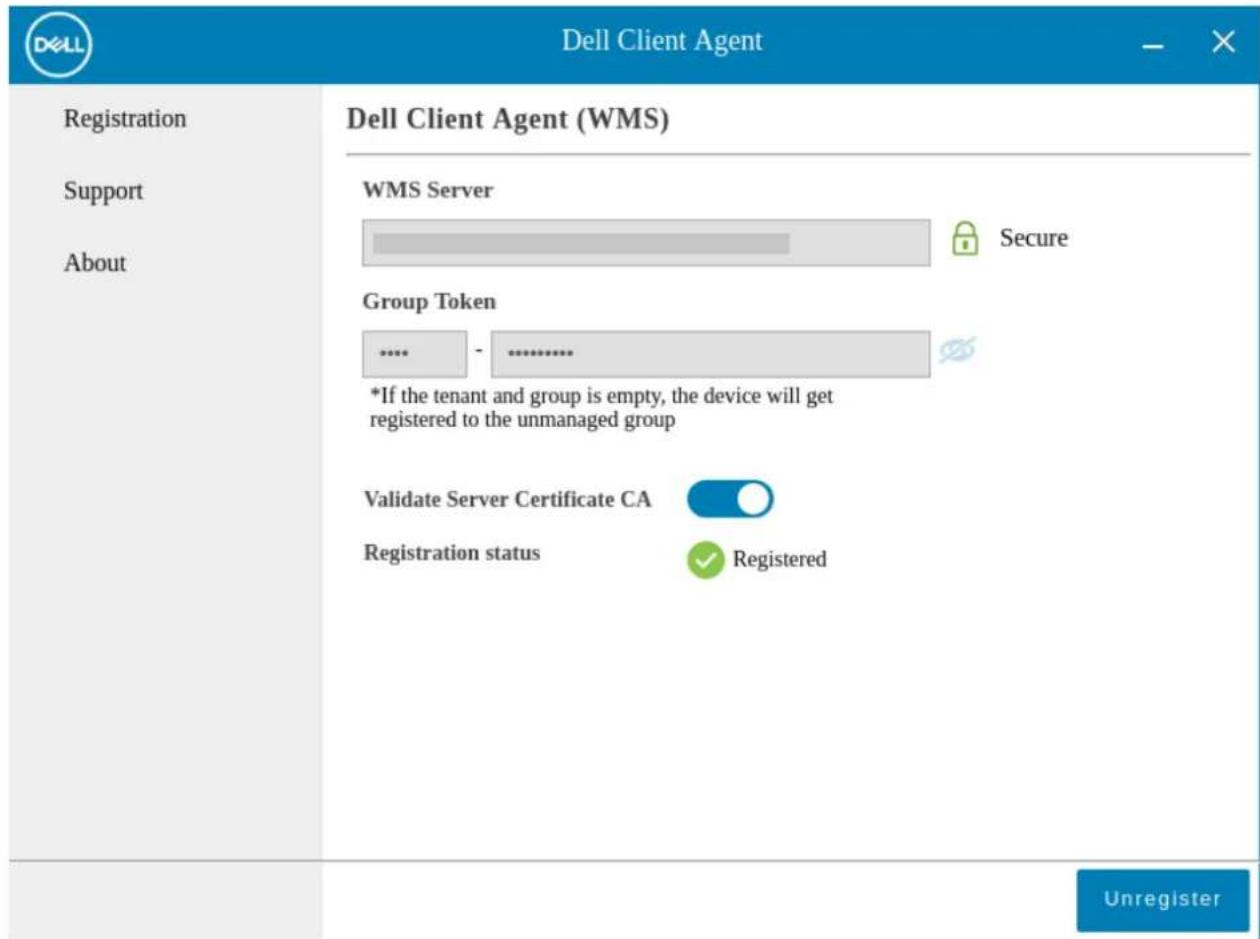Click the WMS Server address field
This screenshot has height=939, width=1260.
coord(645,243)
